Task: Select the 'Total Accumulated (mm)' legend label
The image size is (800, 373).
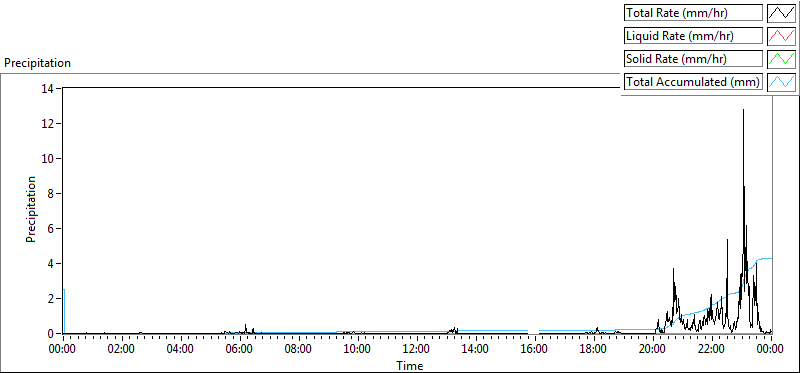Action: coord(692,82)
